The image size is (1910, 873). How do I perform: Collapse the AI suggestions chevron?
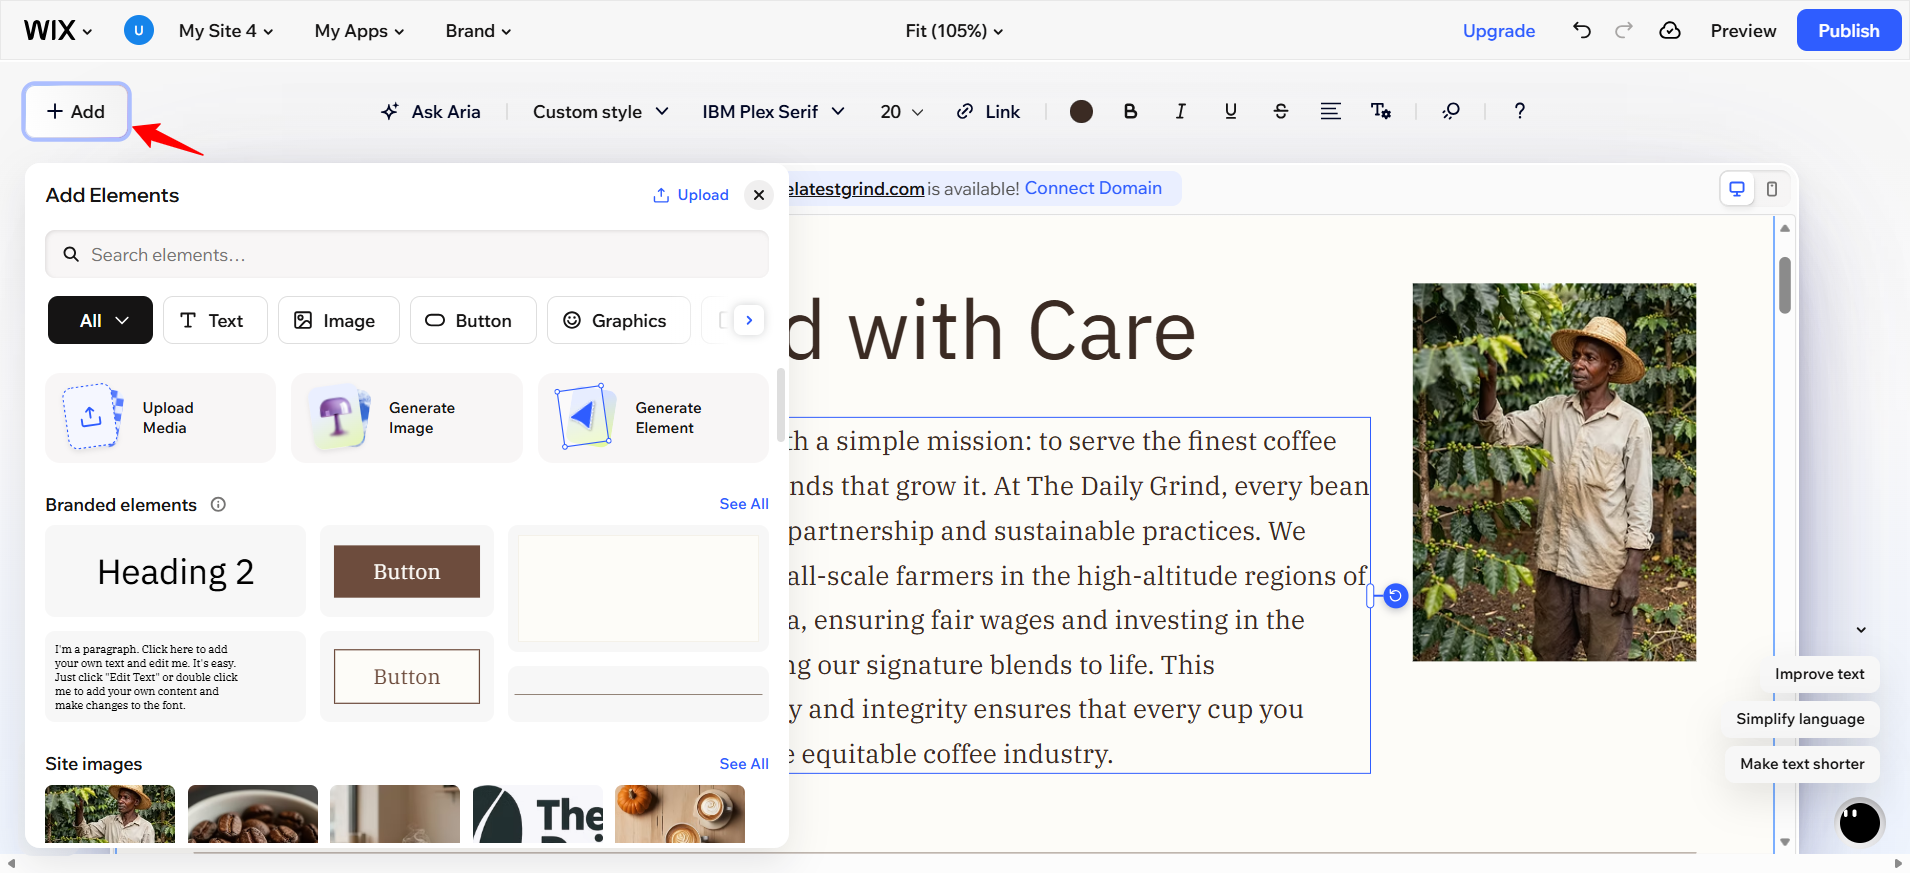coord(1861,630)
